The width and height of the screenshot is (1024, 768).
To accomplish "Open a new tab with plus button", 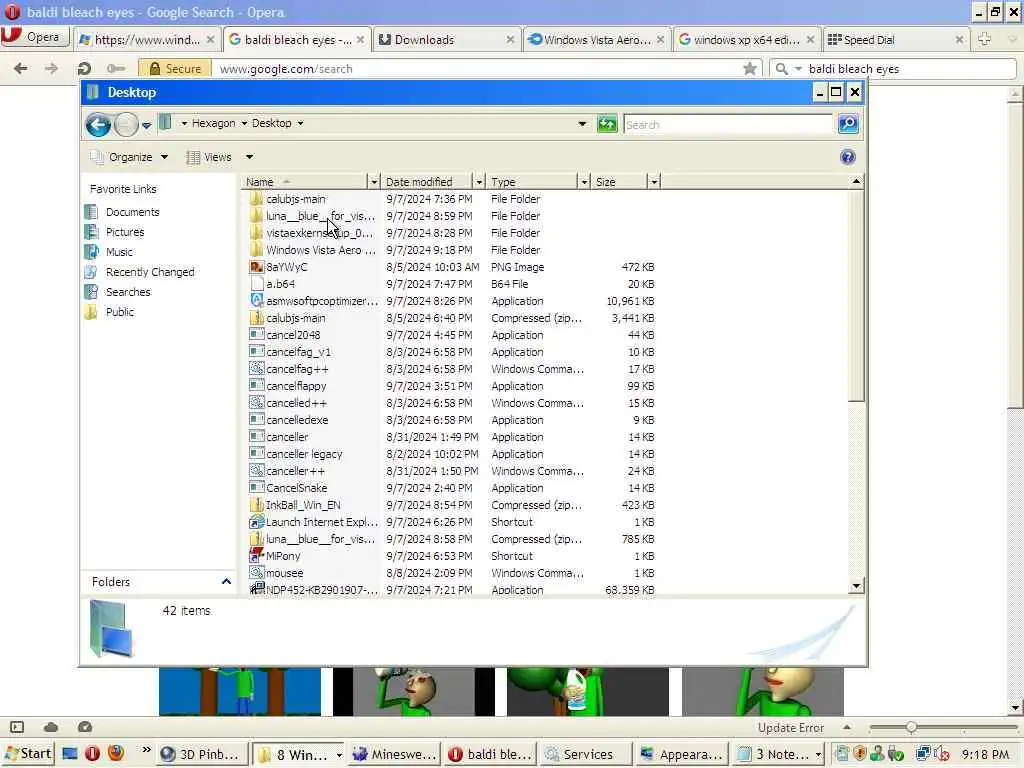I will (x=984, y=39).
